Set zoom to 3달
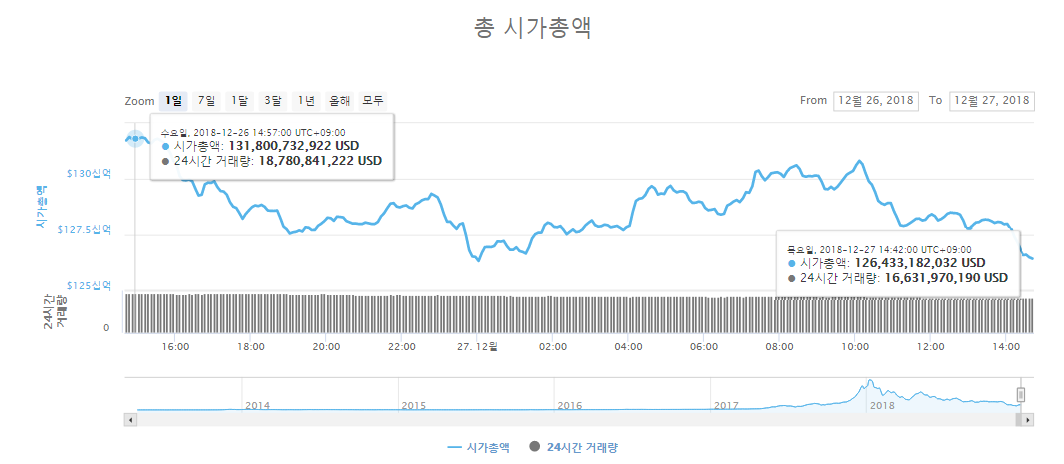The height and width of the screenshot is (464, 1064). [x=273, y=101]
